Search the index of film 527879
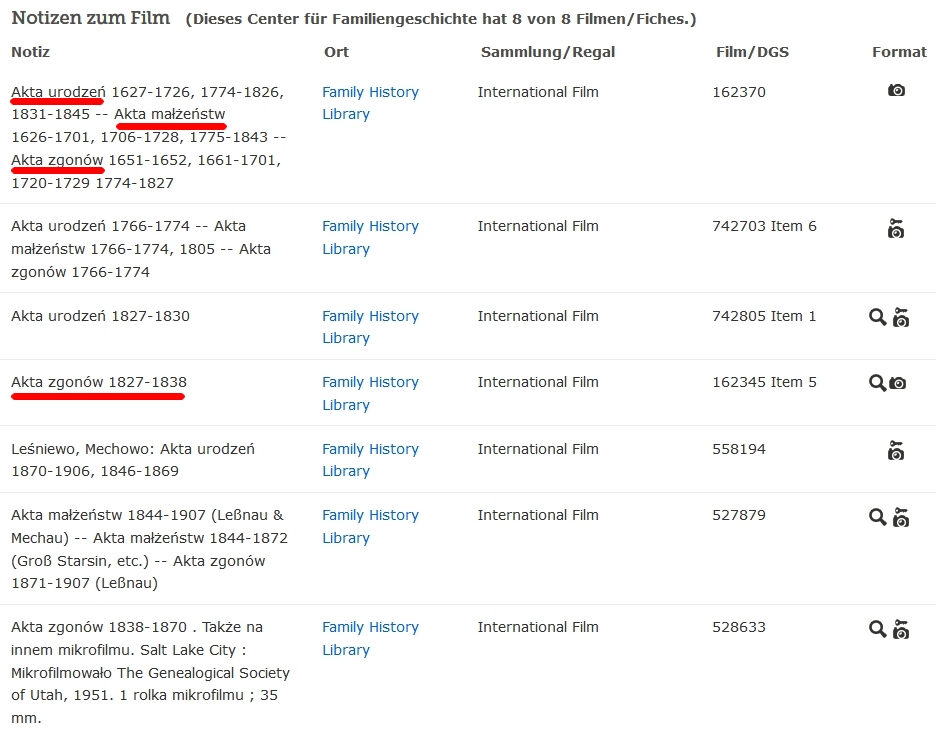Viewport: 940px width, 732px height. (877, 517)
